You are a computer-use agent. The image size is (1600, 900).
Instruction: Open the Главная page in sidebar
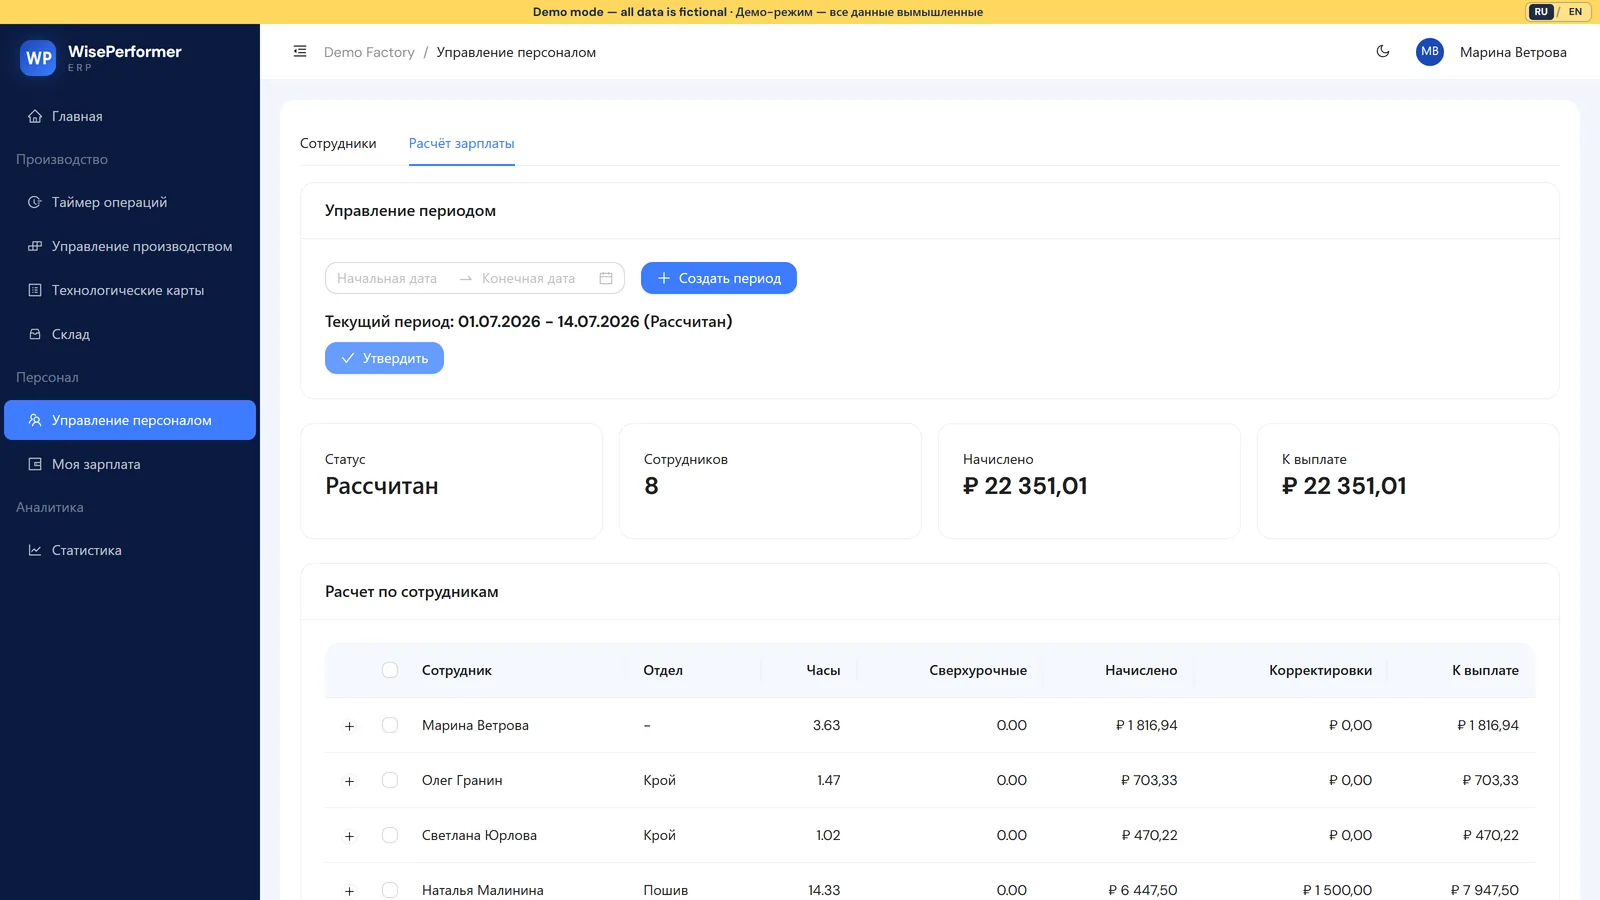130,116
